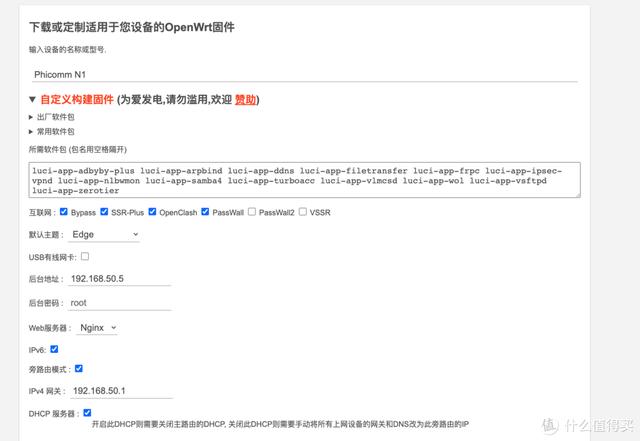Expand the 常用软件包 list
This screenshot has width=640, height=441.
[51, 131]
